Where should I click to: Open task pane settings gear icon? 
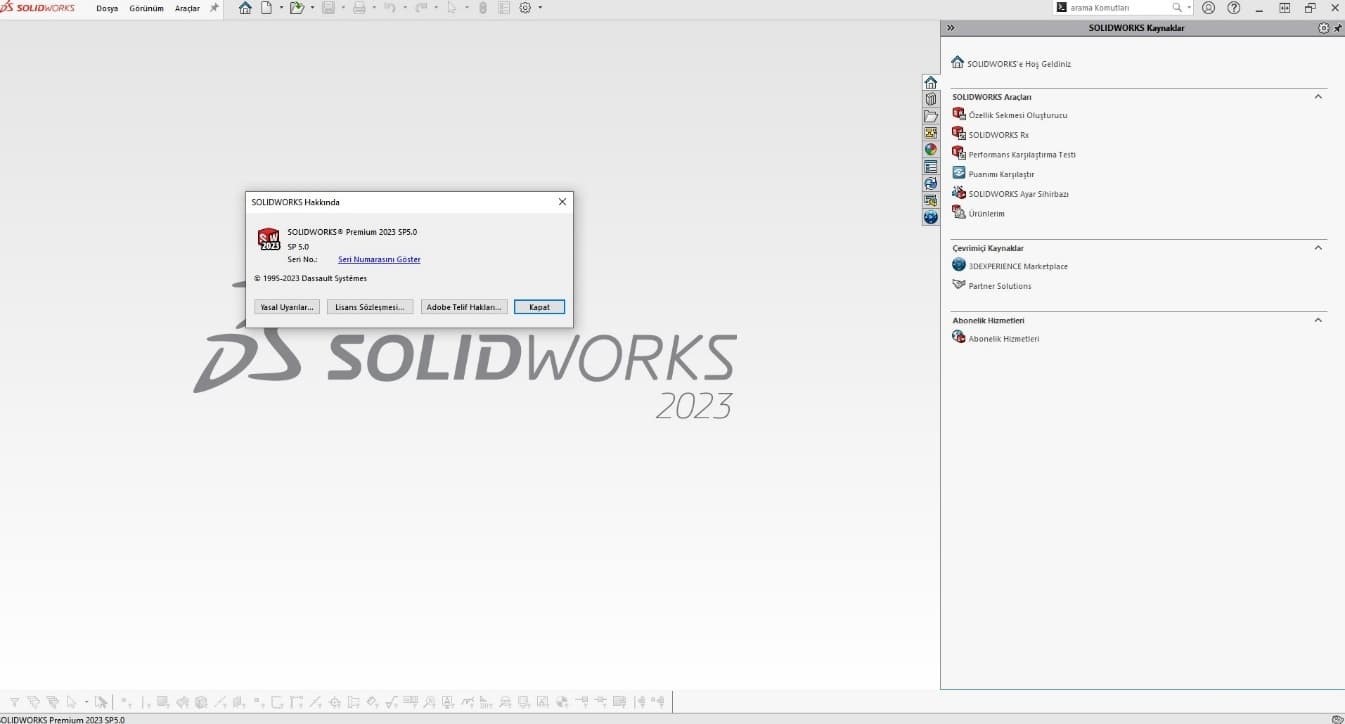[1324, 28]
